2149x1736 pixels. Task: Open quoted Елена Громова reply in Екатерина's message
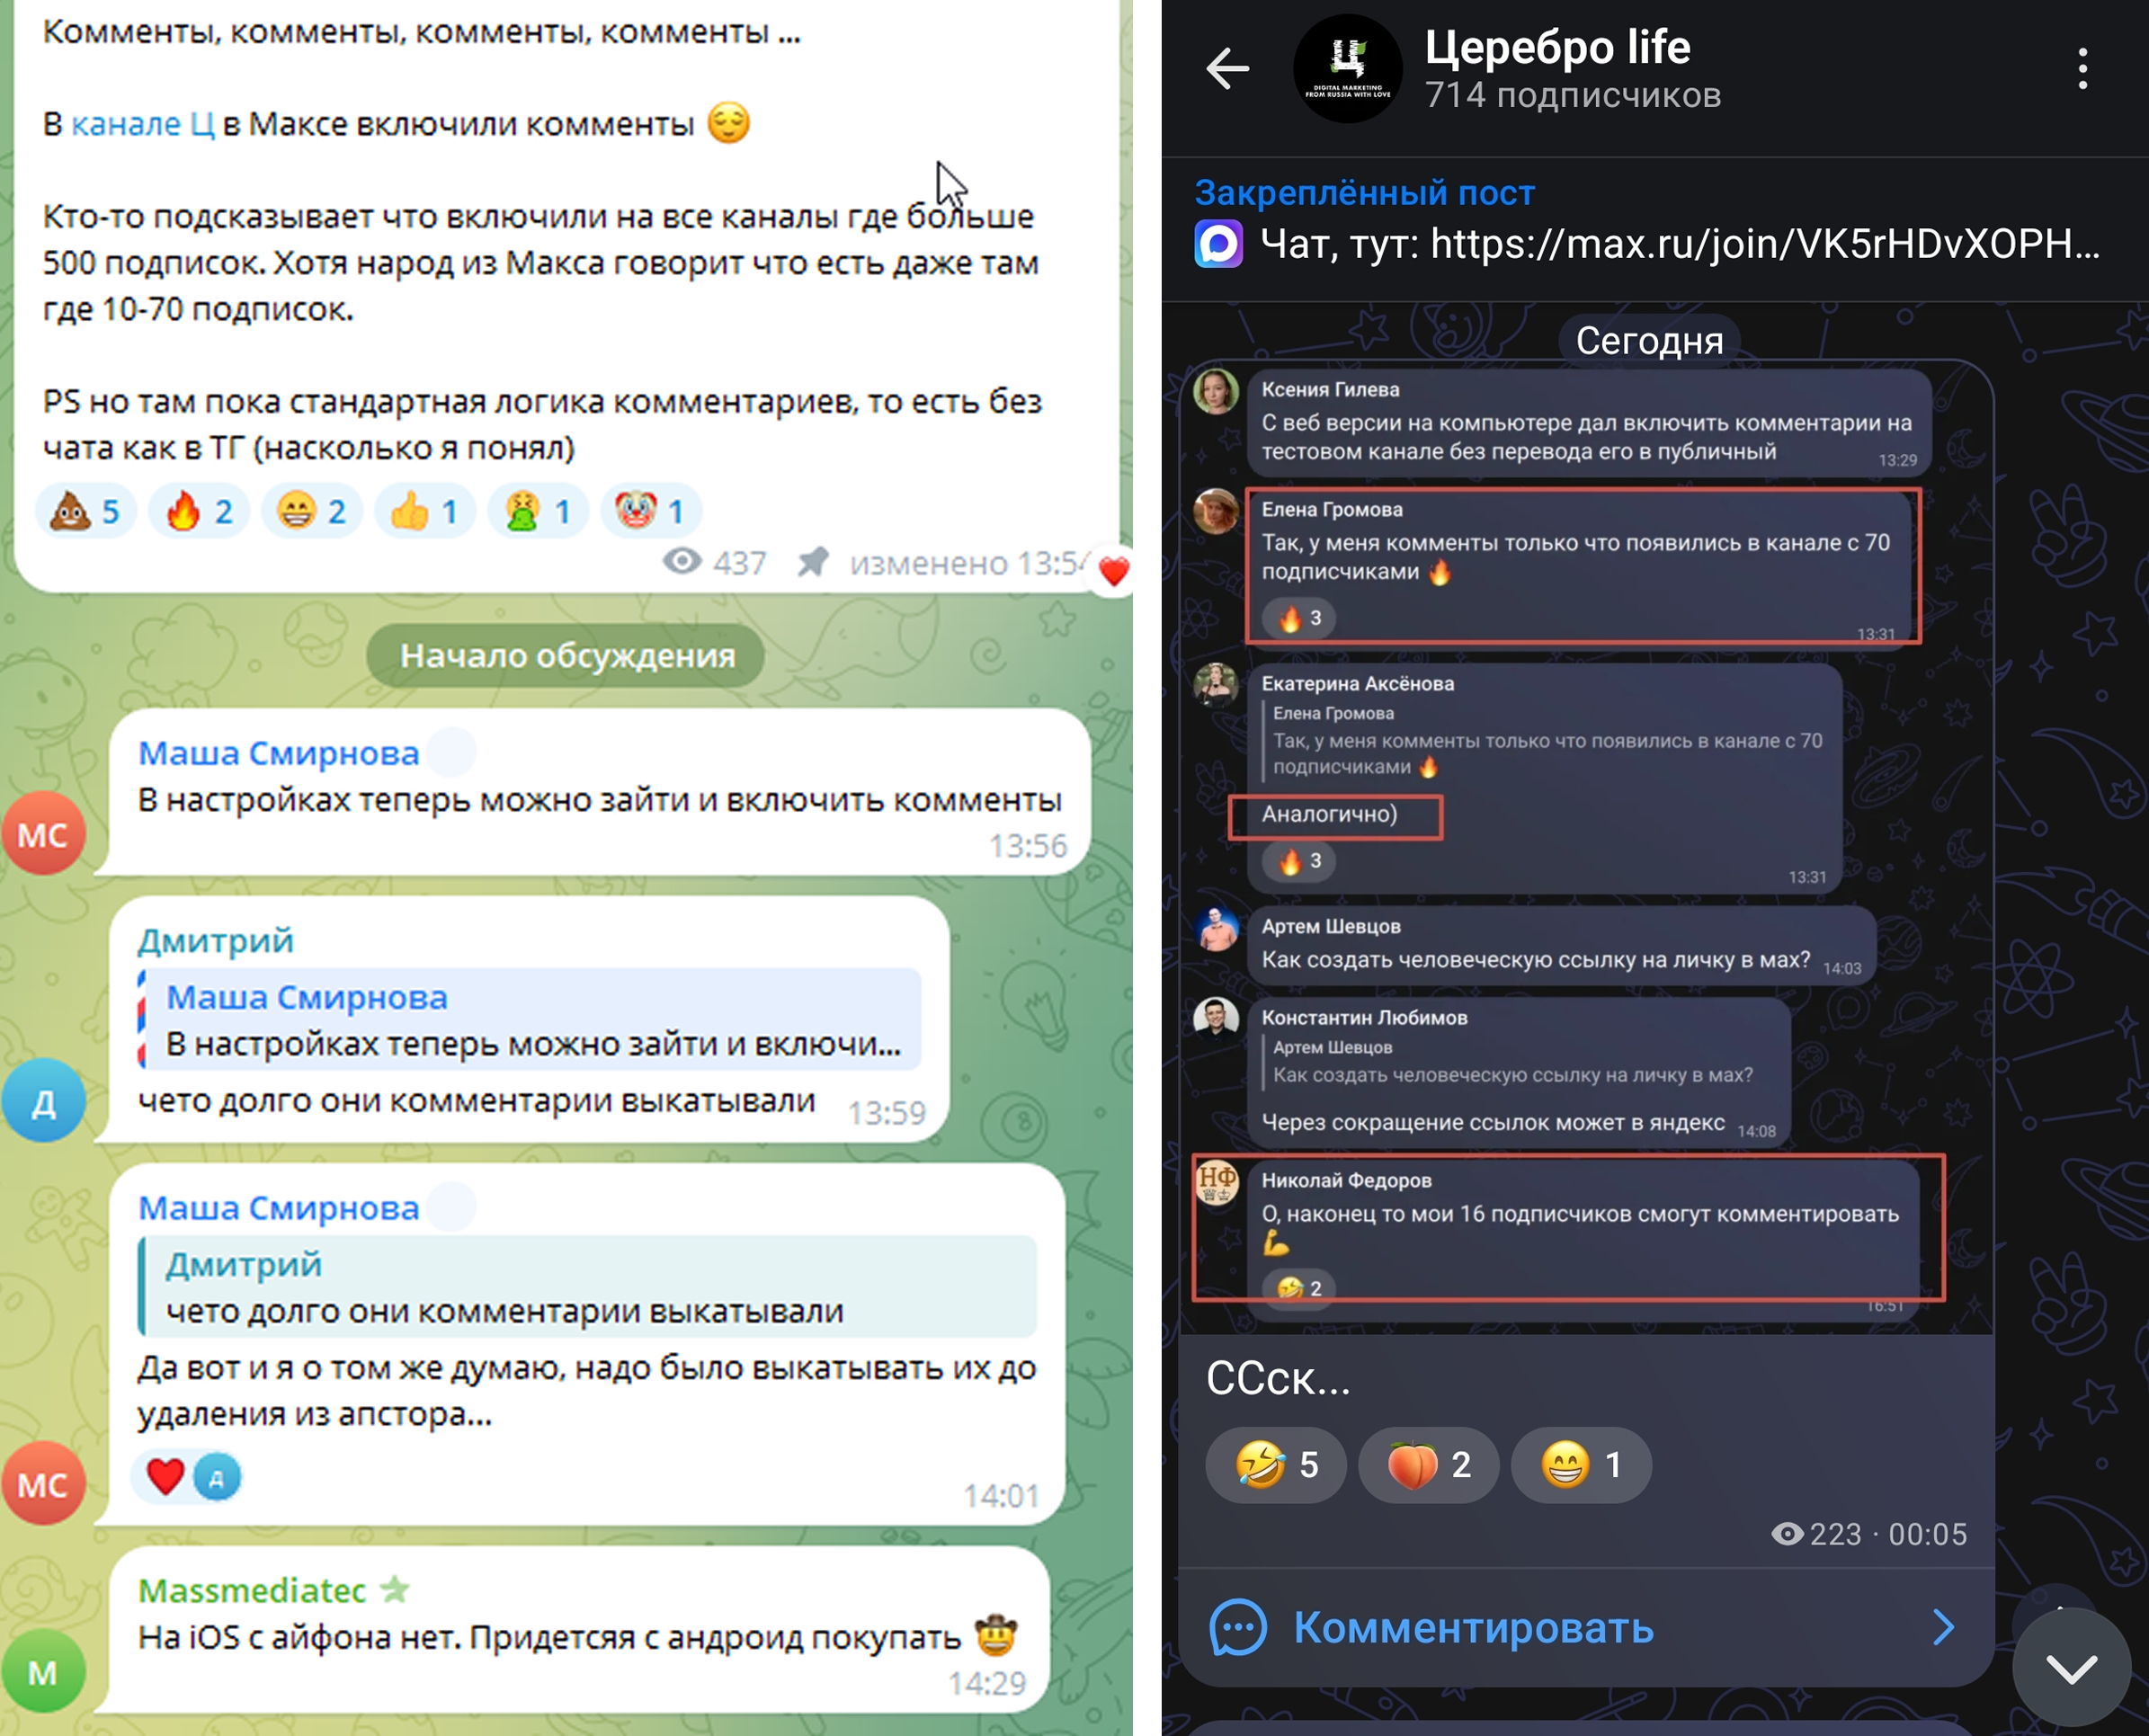click(1545, 741)
